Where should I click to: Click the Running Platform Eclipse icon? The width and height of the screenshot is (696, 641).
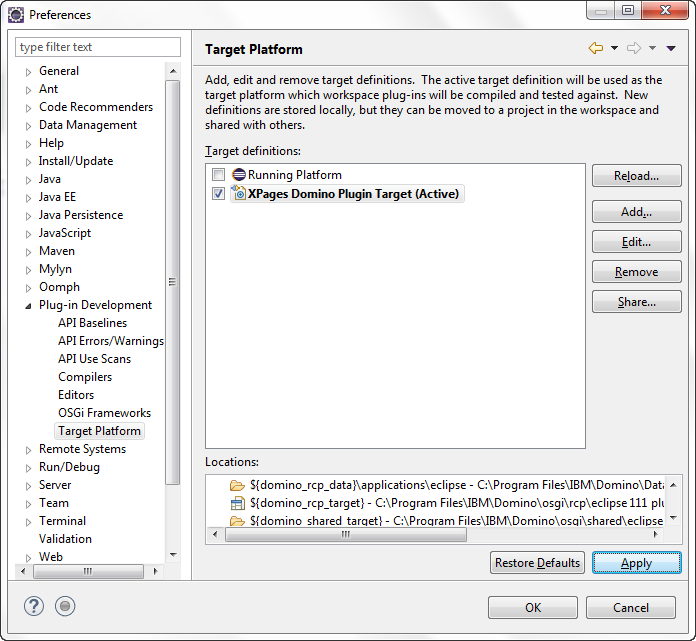239,174
